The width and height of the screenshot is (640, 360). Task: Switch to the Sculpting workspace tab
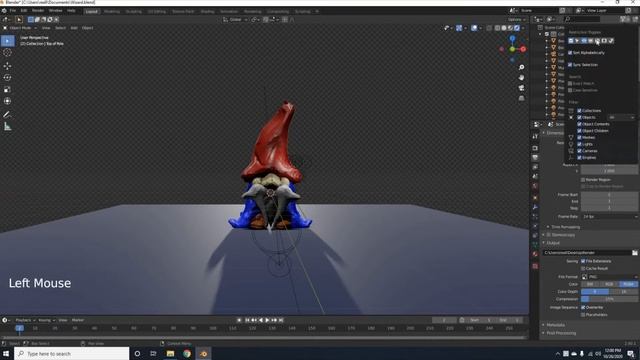point(133,11)
